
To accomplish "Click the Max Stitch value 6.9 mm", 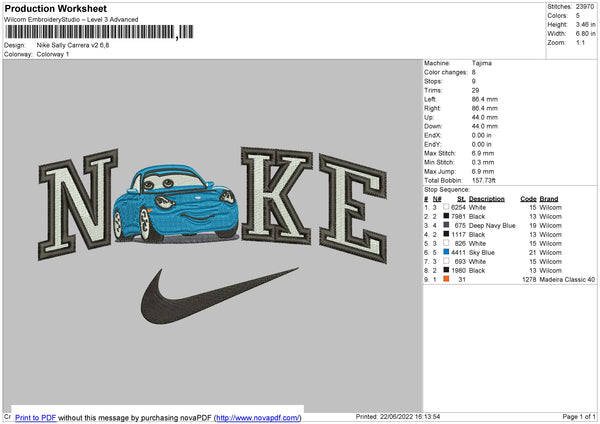I will click(x=483, y=153).
